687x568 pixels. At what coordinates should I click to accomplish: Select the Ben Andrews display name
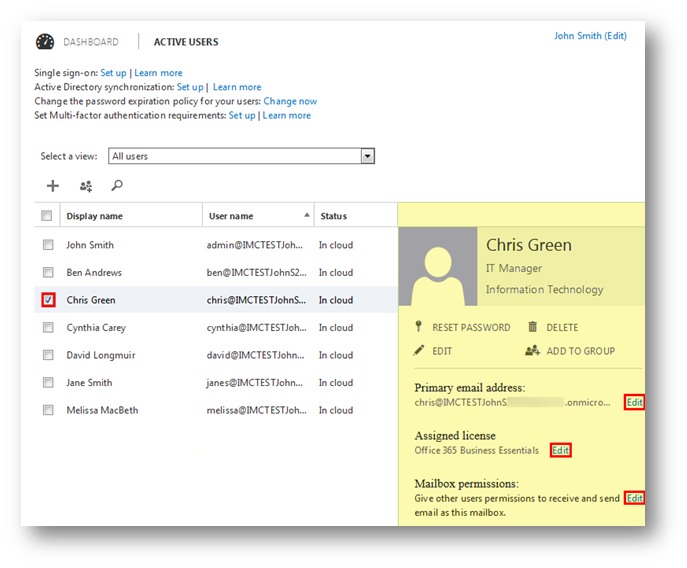tap(94, 273)
